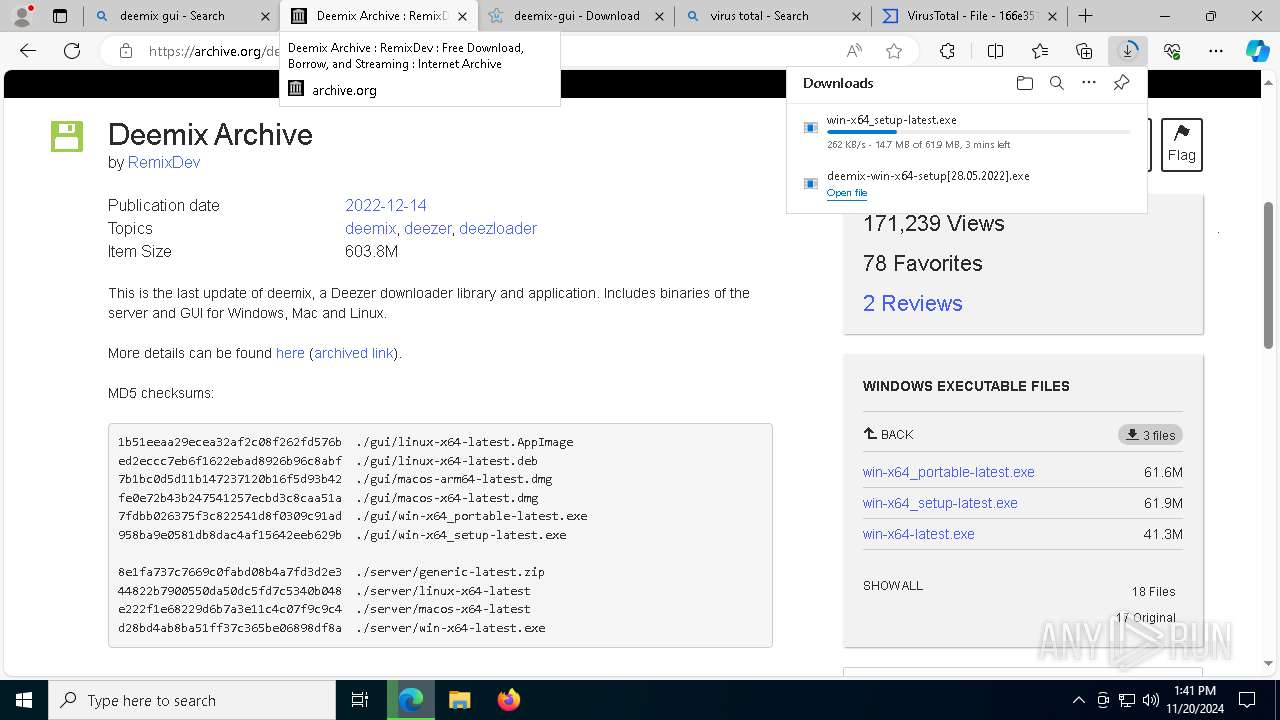Launch the Copilot sidebar icon
1280x720 pixels.
click(x=1257, y=51)
